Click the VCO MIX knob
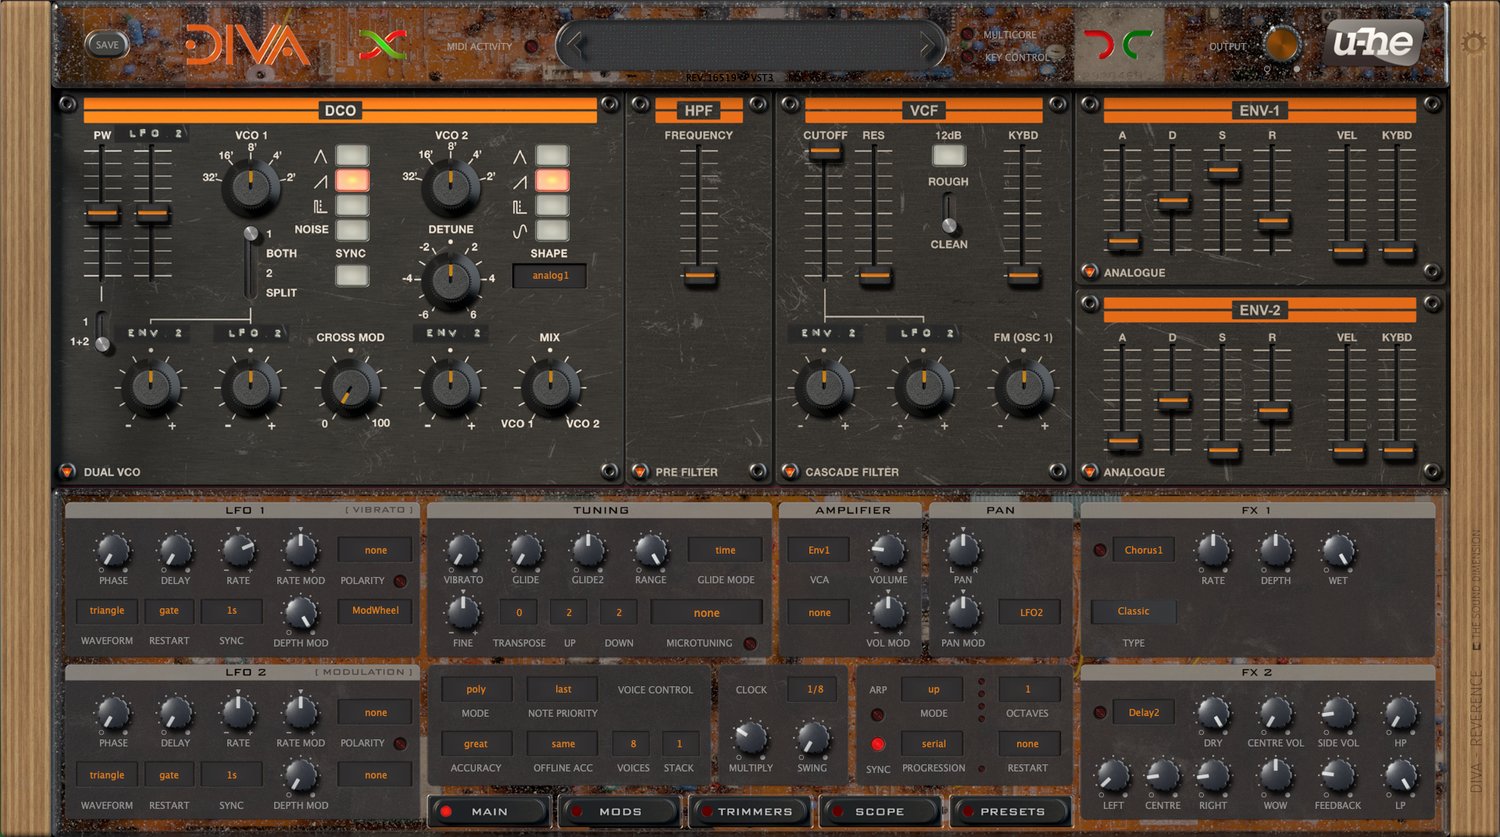 click(x=551, y=387)
